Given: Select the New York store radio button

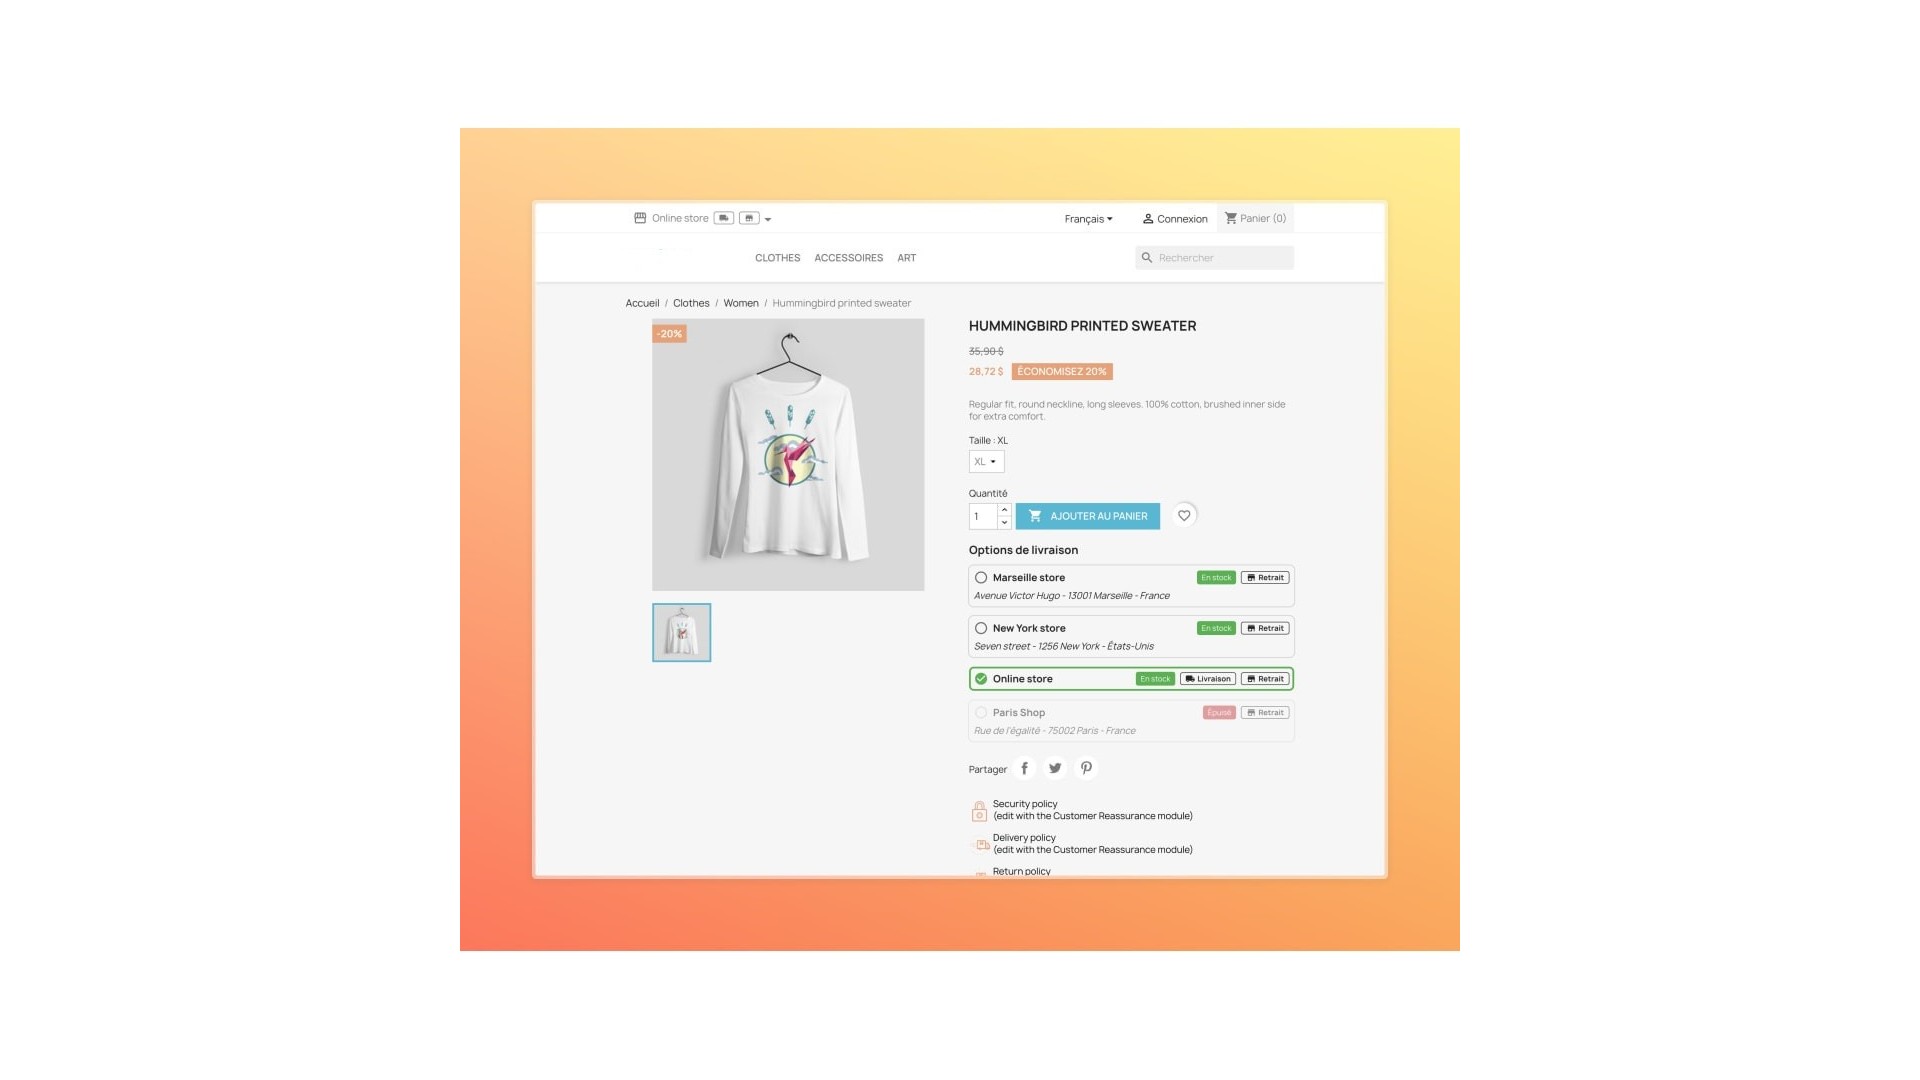Looking at the screenshot, I should [x=981, y=629].
